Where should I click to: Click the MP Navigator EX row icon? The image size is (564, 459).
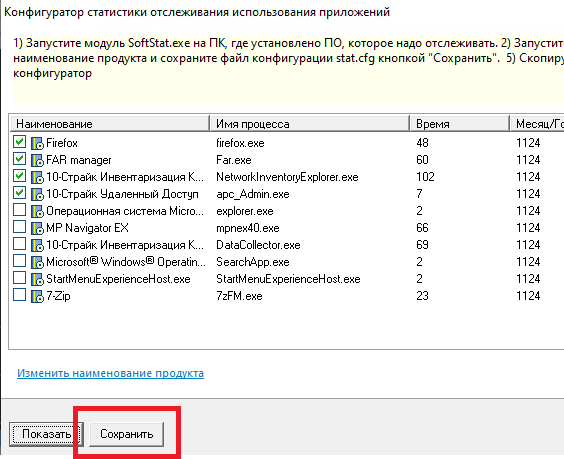(x=37, y=228)
